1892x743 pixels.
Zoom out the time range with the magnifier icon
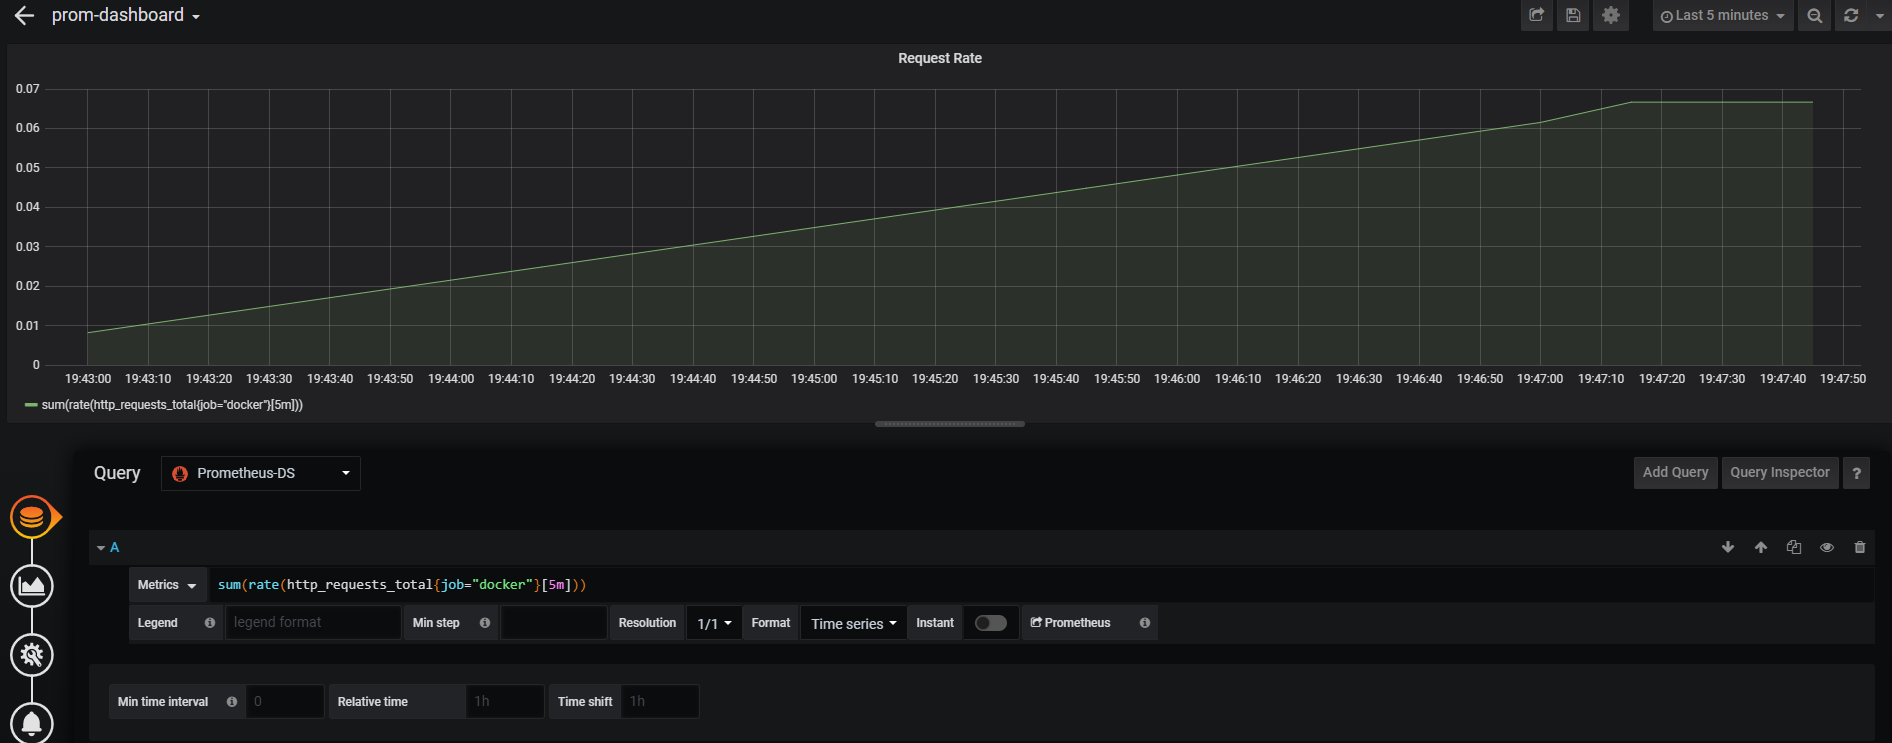click(1814, 16)
